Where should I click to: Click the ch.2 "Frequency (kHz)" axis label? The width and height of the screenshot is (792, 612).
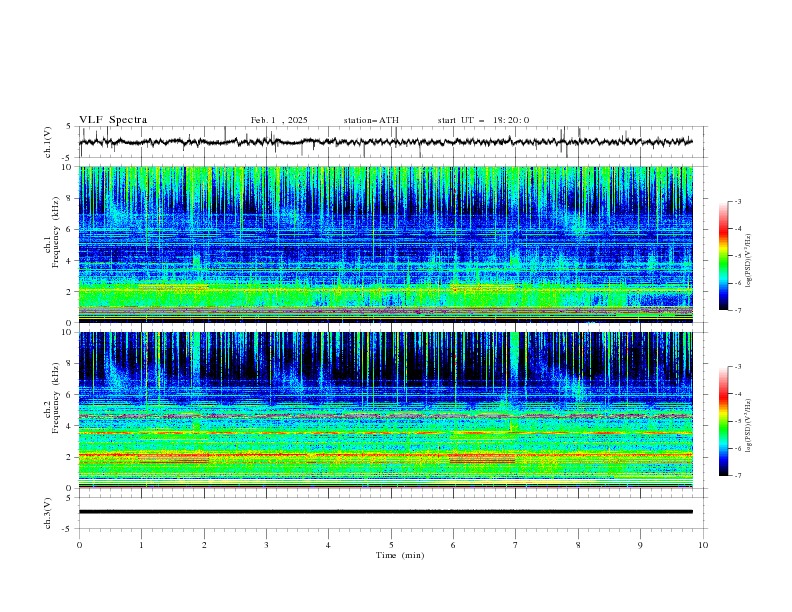pyautogui.click(x=56, y=397)
